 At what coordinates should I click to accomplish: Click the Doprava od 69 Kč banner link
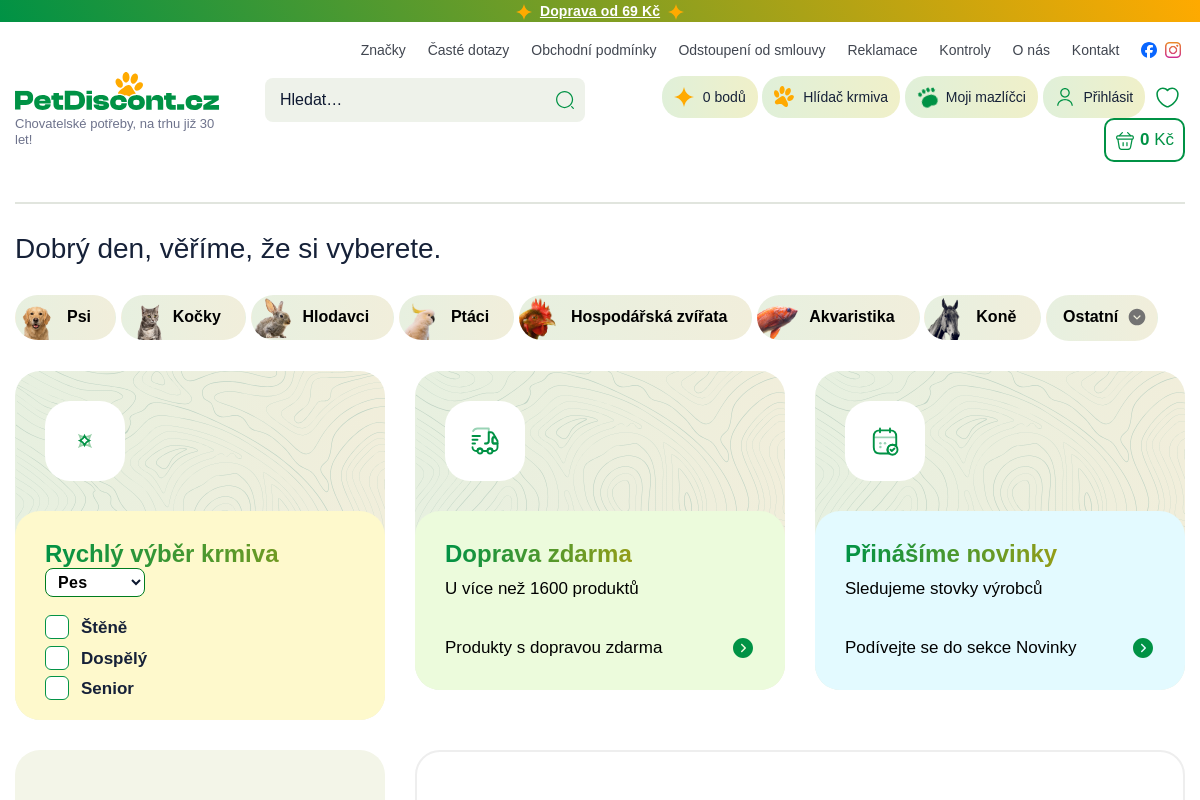coord(600,11)
